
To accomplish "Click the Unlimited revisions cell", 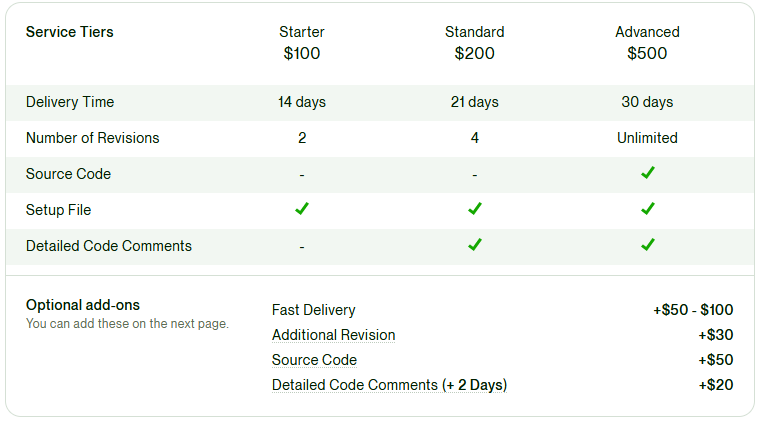I will [x=647, y=138].
